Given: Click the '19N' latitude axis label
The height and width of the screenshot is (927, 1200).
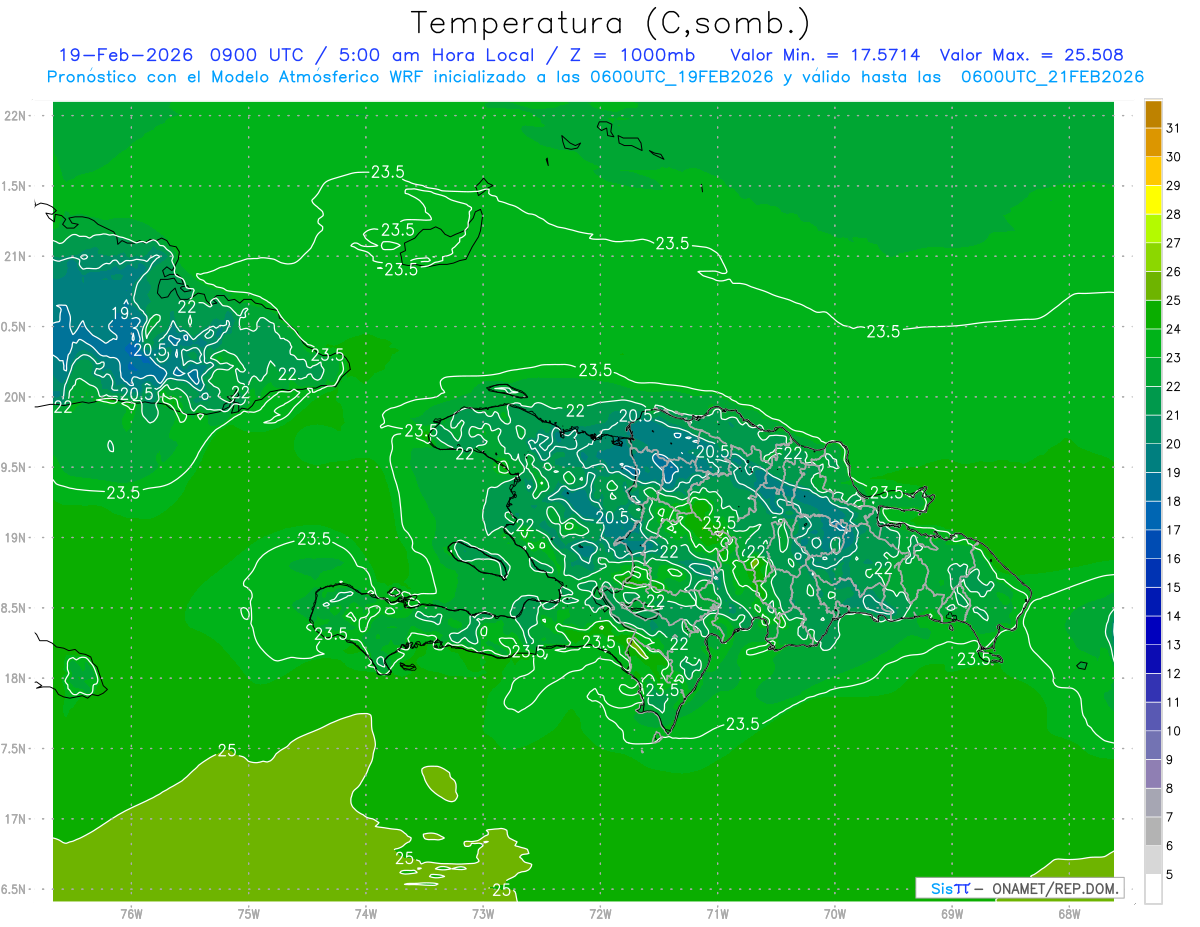Looking at the screenshot, I should (16, 538).
